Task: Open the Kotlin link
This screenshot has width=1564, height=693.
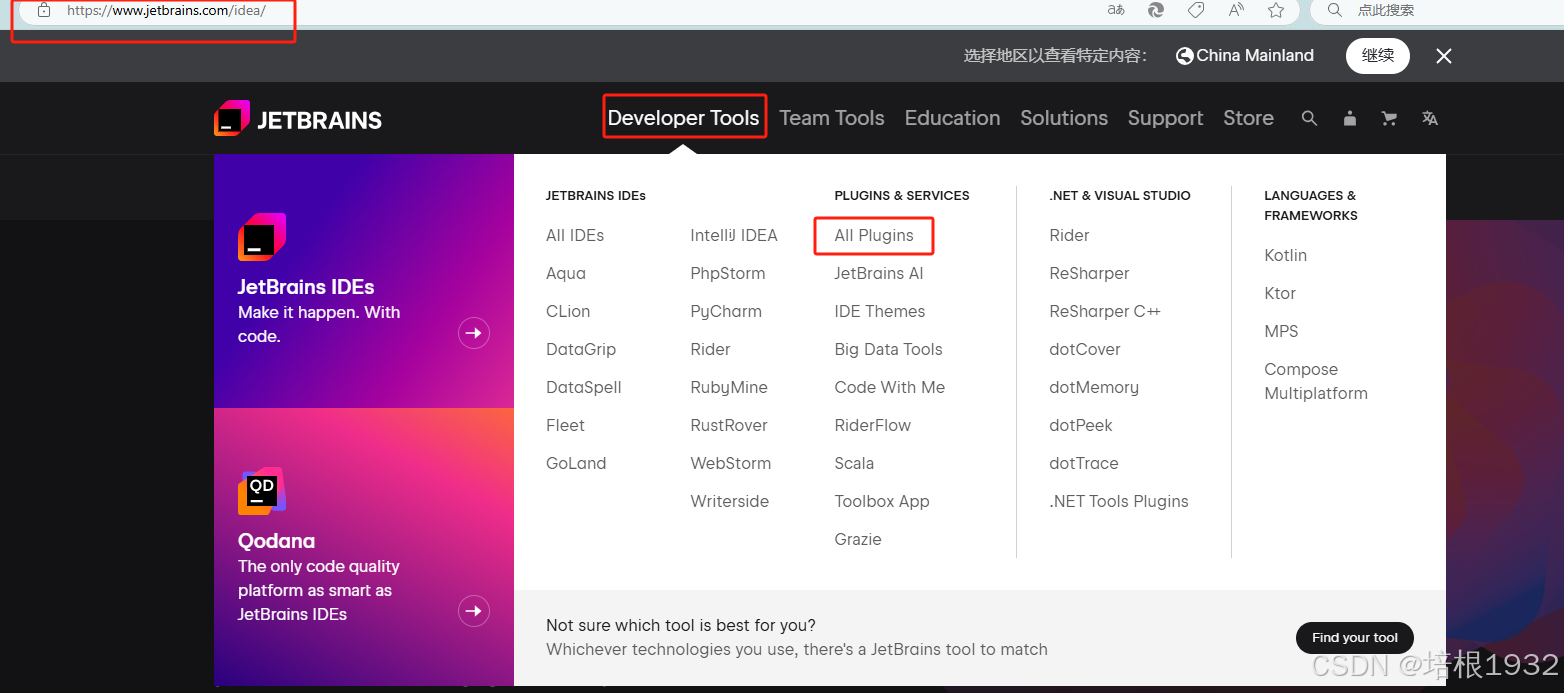Action: pos(1285,256)
